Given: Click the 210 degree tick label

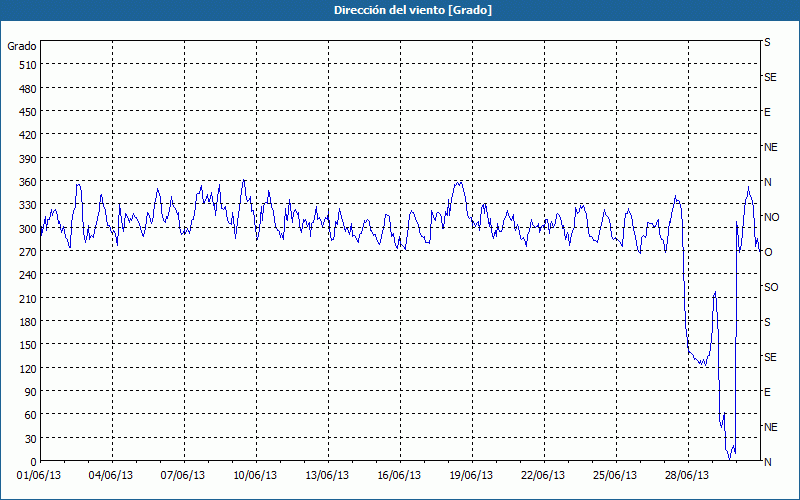Looking at the screenshot, I should [x=28, y=298].
